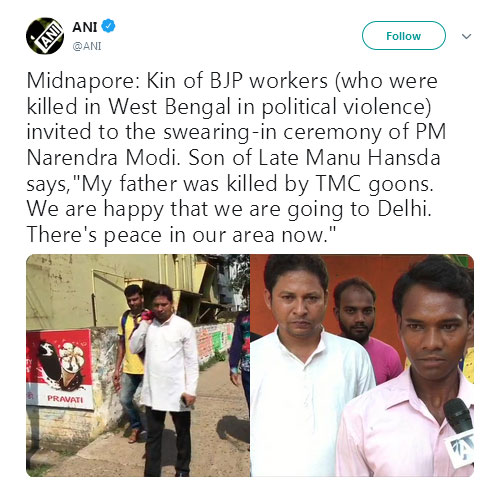Open the ANI profile avatar
Screen dimensions: 501x487
tap(45, 36)
